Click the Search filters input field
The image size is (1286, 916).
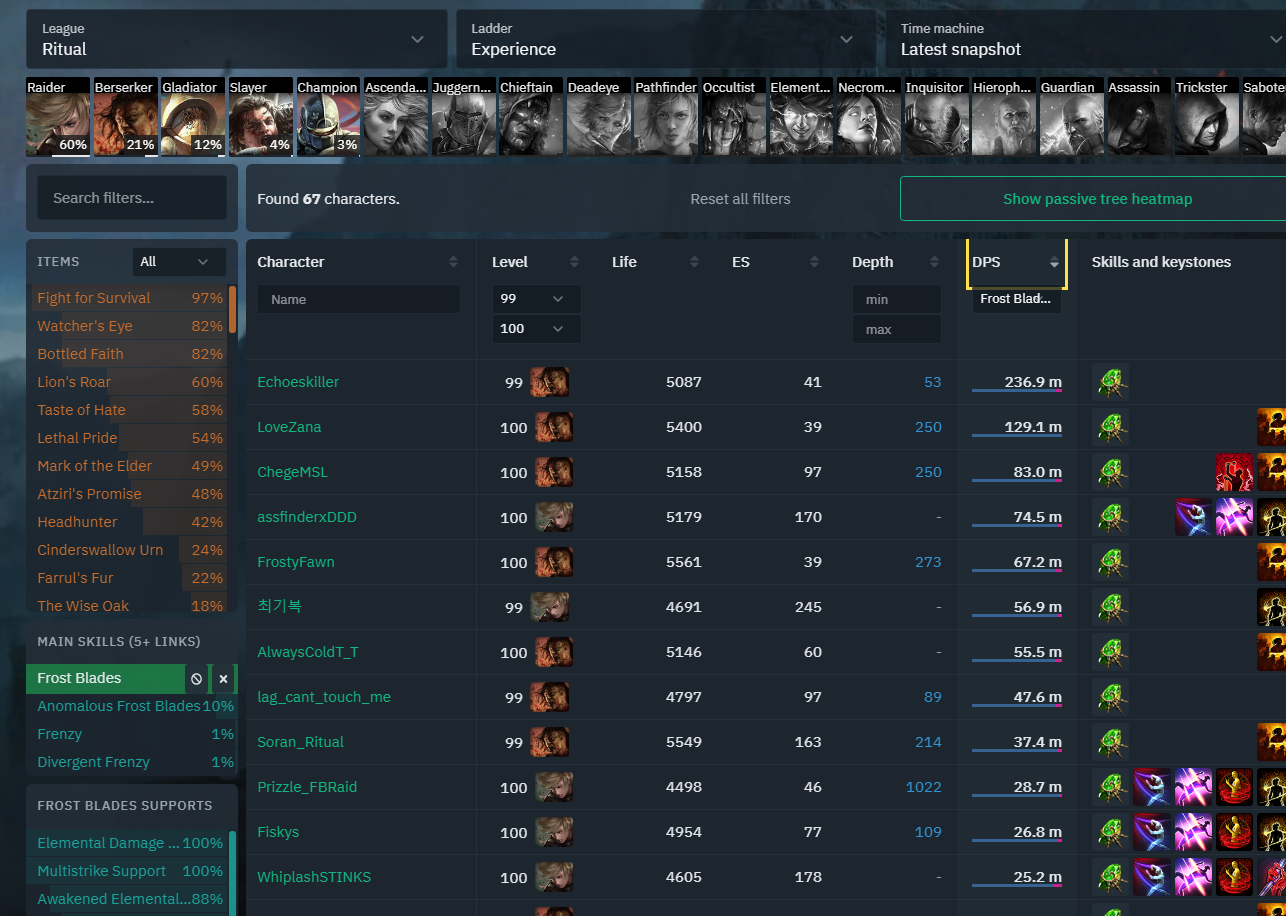132,198
